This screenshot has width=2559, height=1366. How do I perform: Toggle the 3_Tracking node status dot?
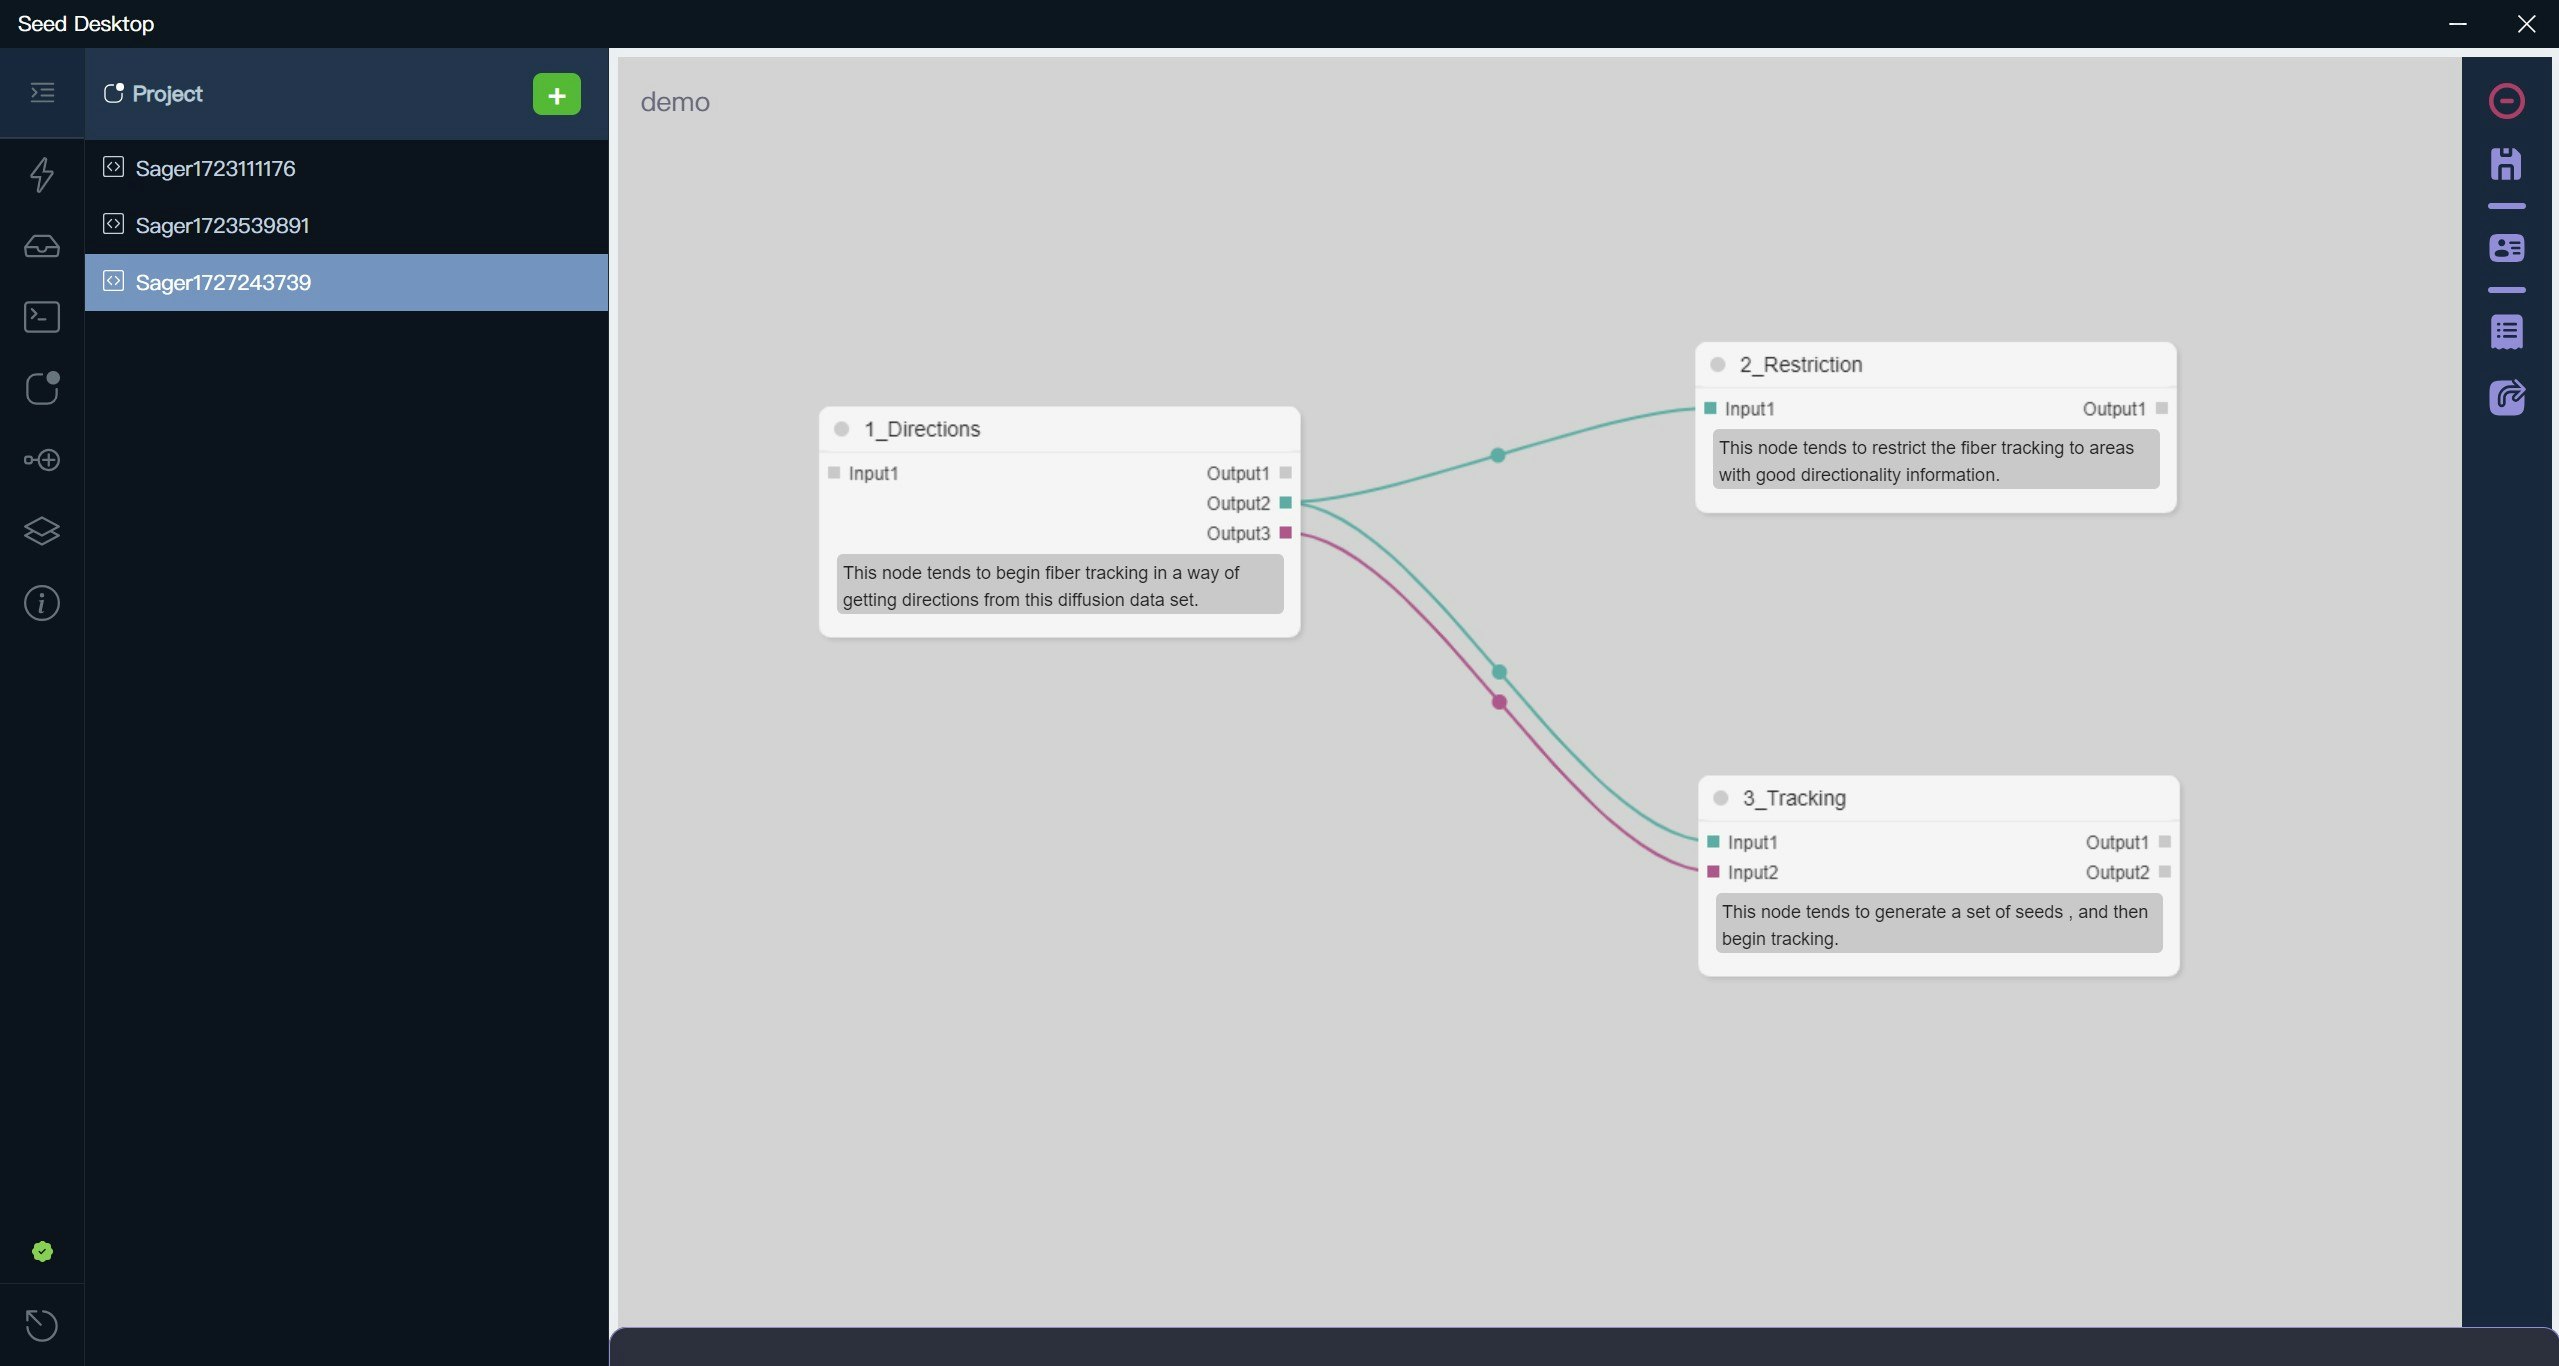point(1720,798)
